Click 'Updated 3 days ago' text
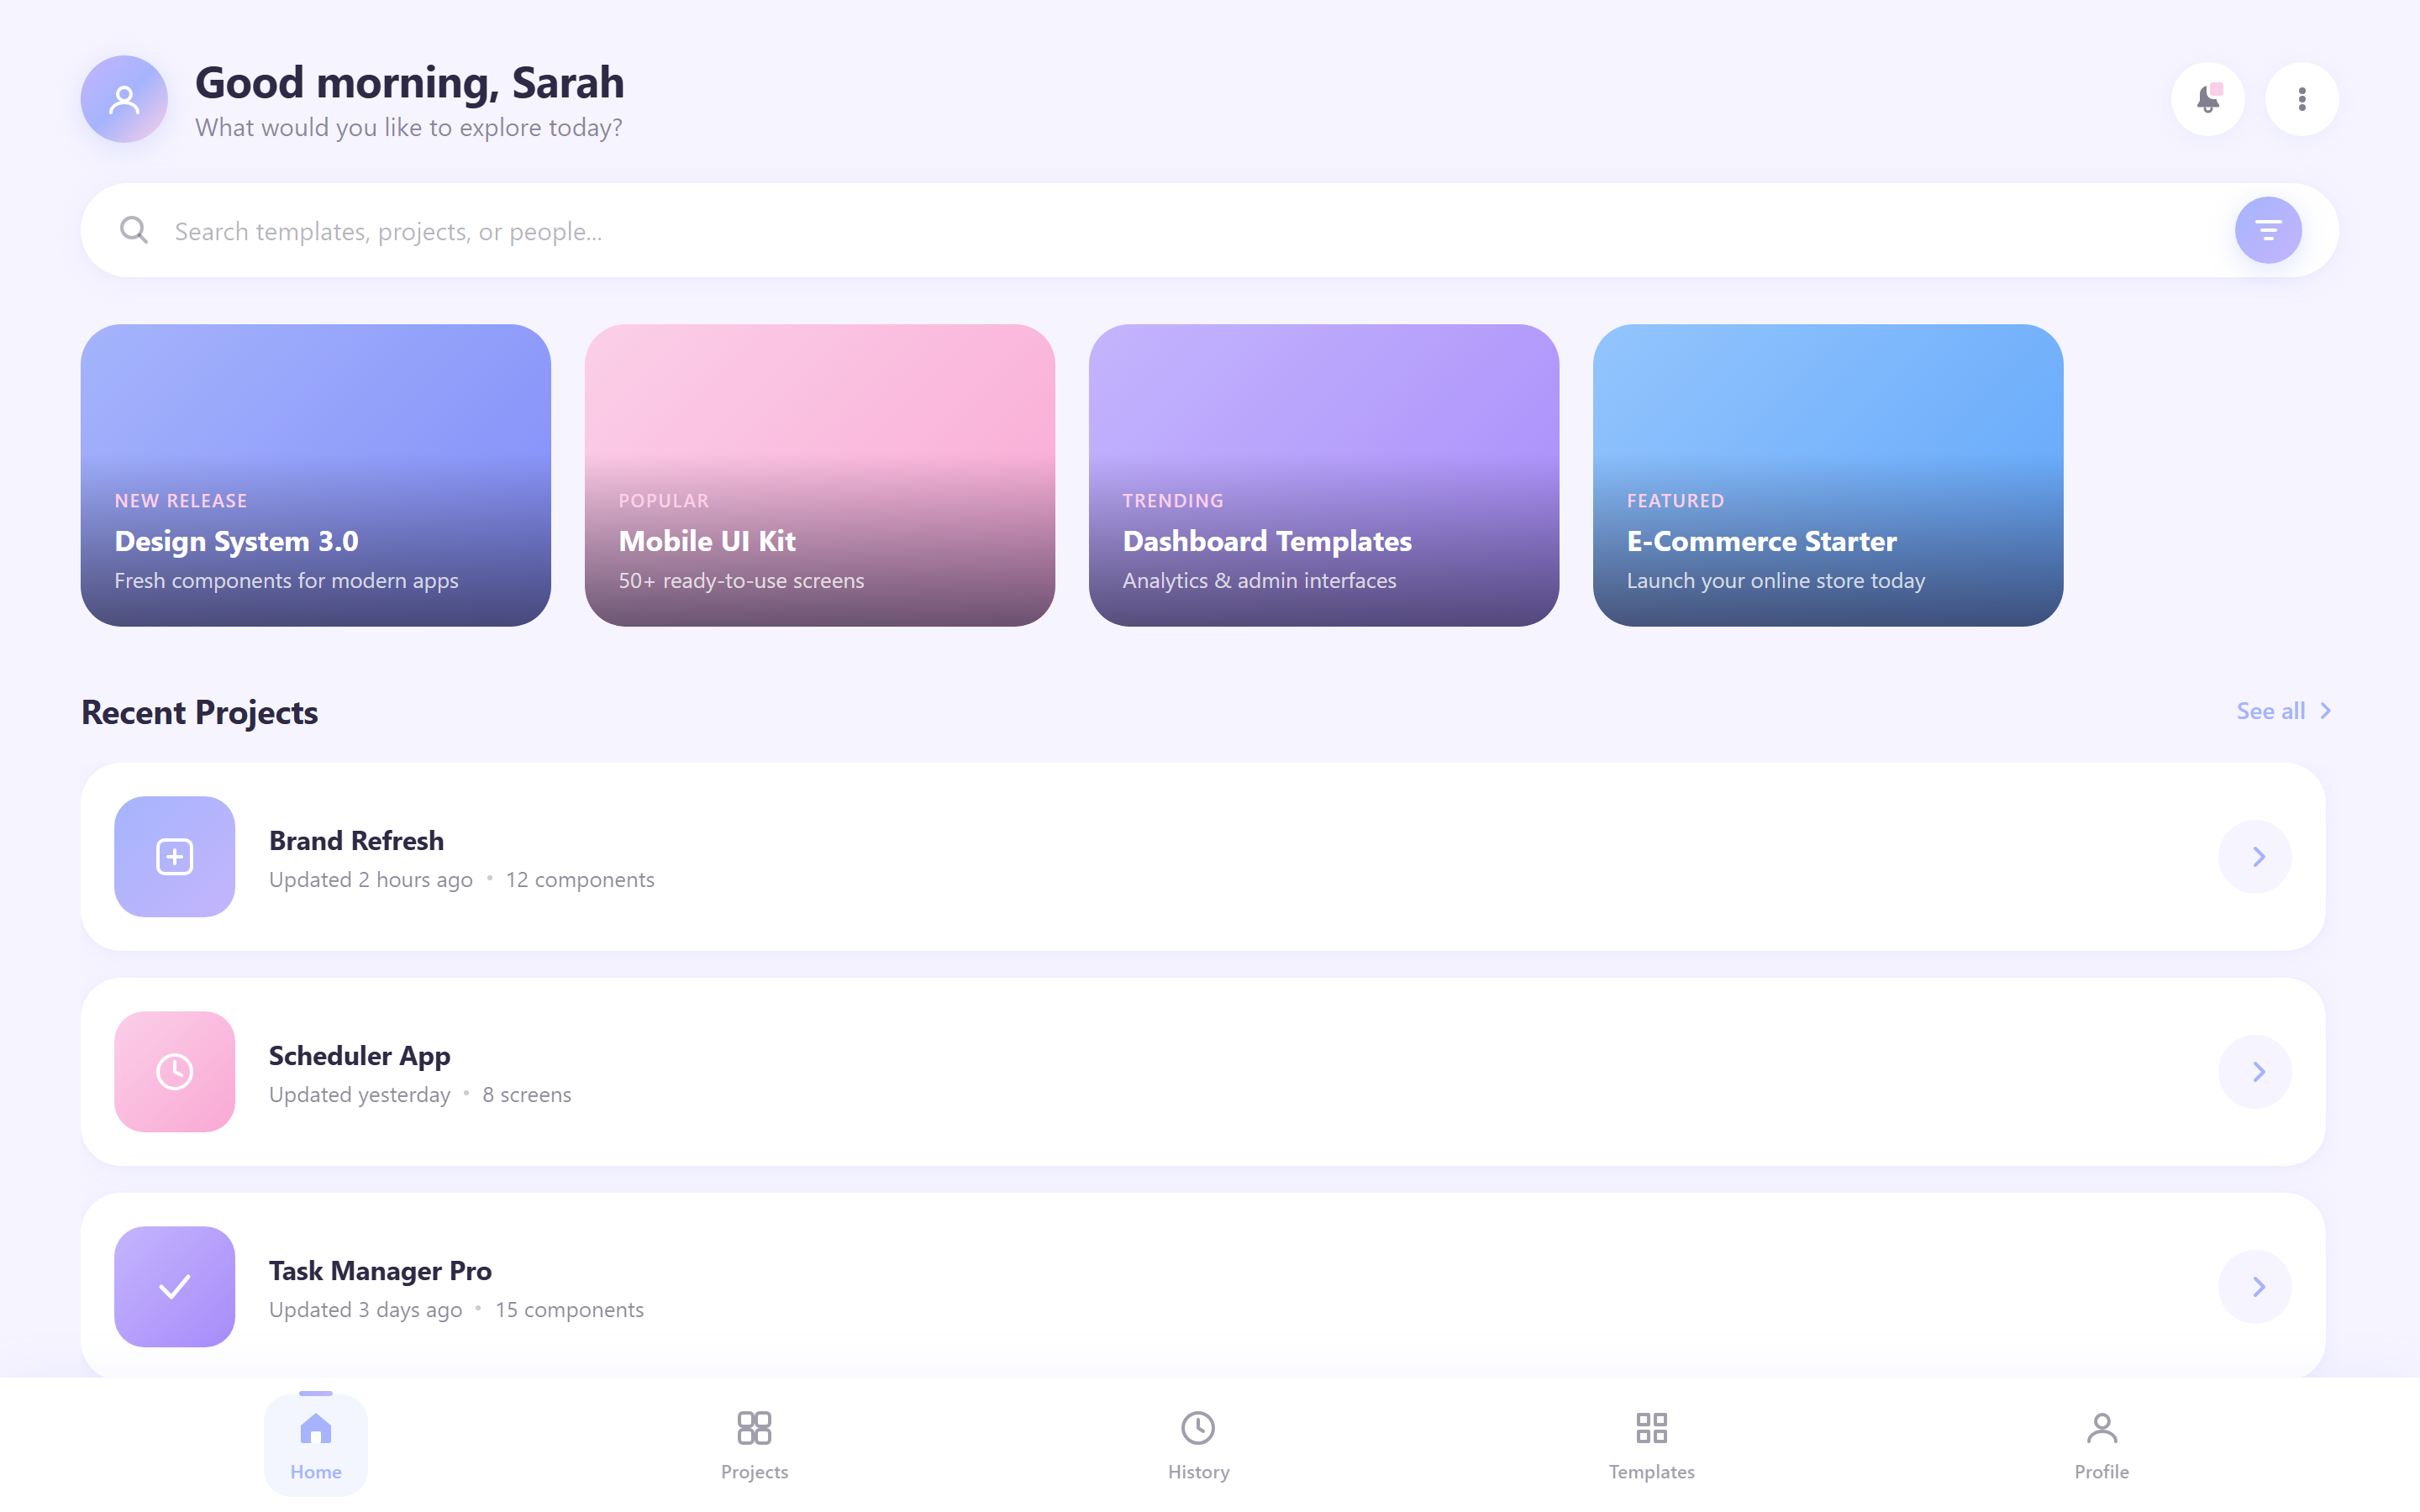 pos(366,1310)
